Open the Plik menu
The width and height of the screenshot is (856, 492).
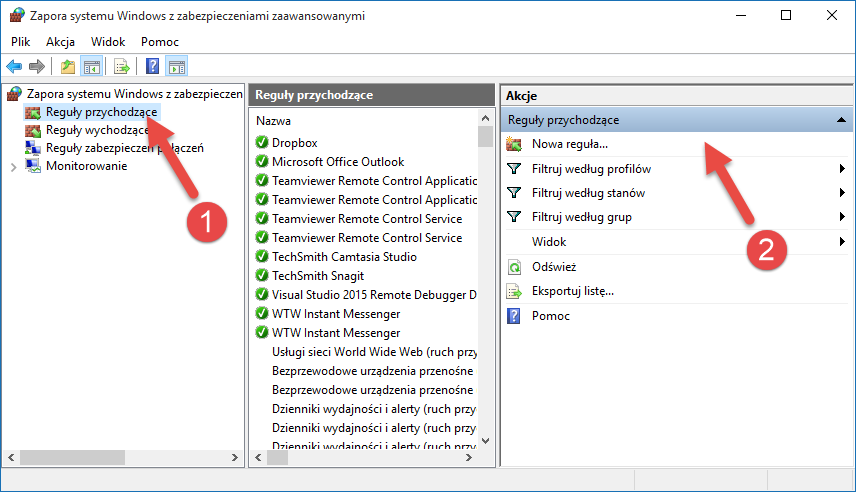(x=22, y=42)
